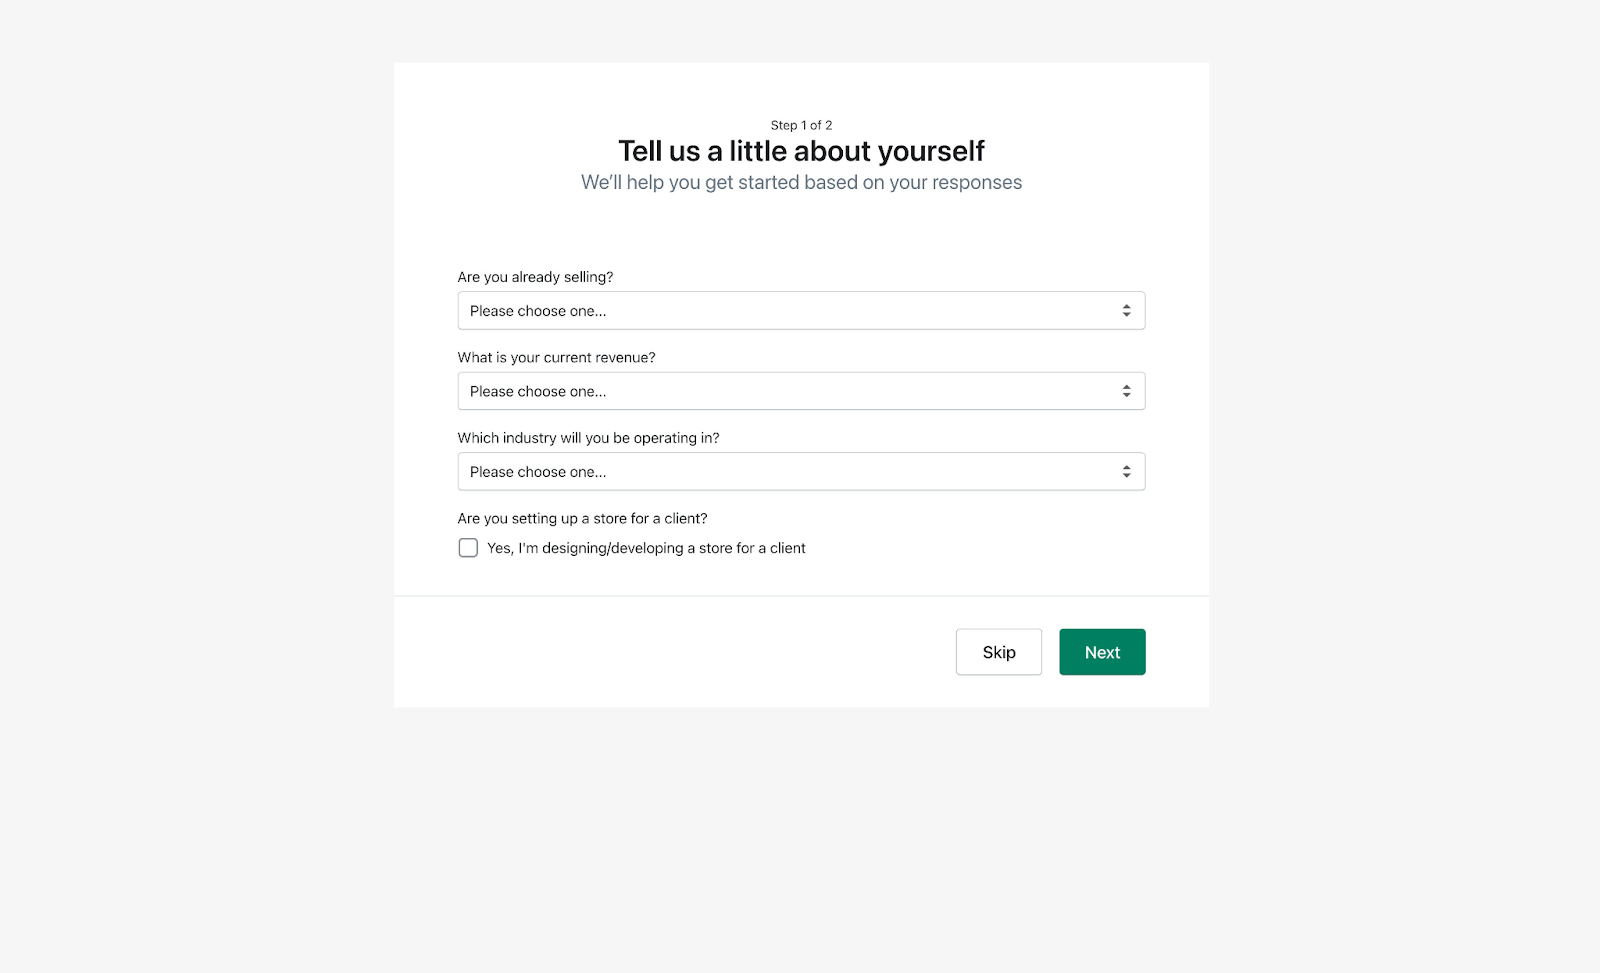Click the stepper arrows on the 'Are you already selling?' dropdown

1125,310
